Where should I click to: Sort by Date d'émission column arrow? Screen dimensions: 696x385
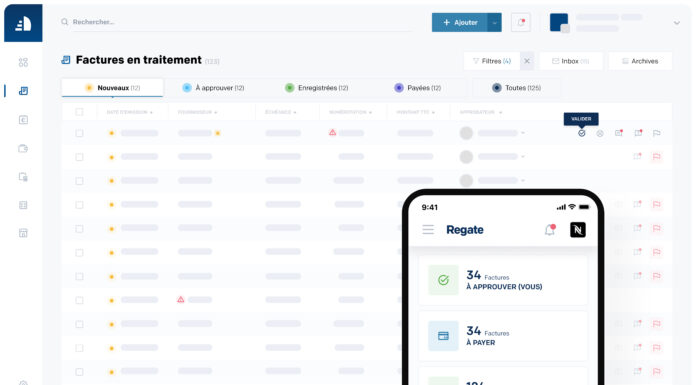(x=151, y=112)
